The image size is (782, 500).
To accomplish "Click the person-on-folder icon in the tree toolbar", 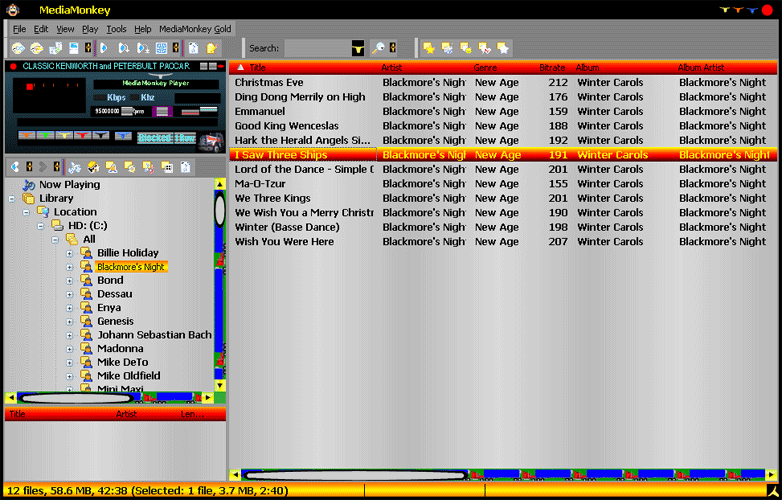I will pos(111,167).
